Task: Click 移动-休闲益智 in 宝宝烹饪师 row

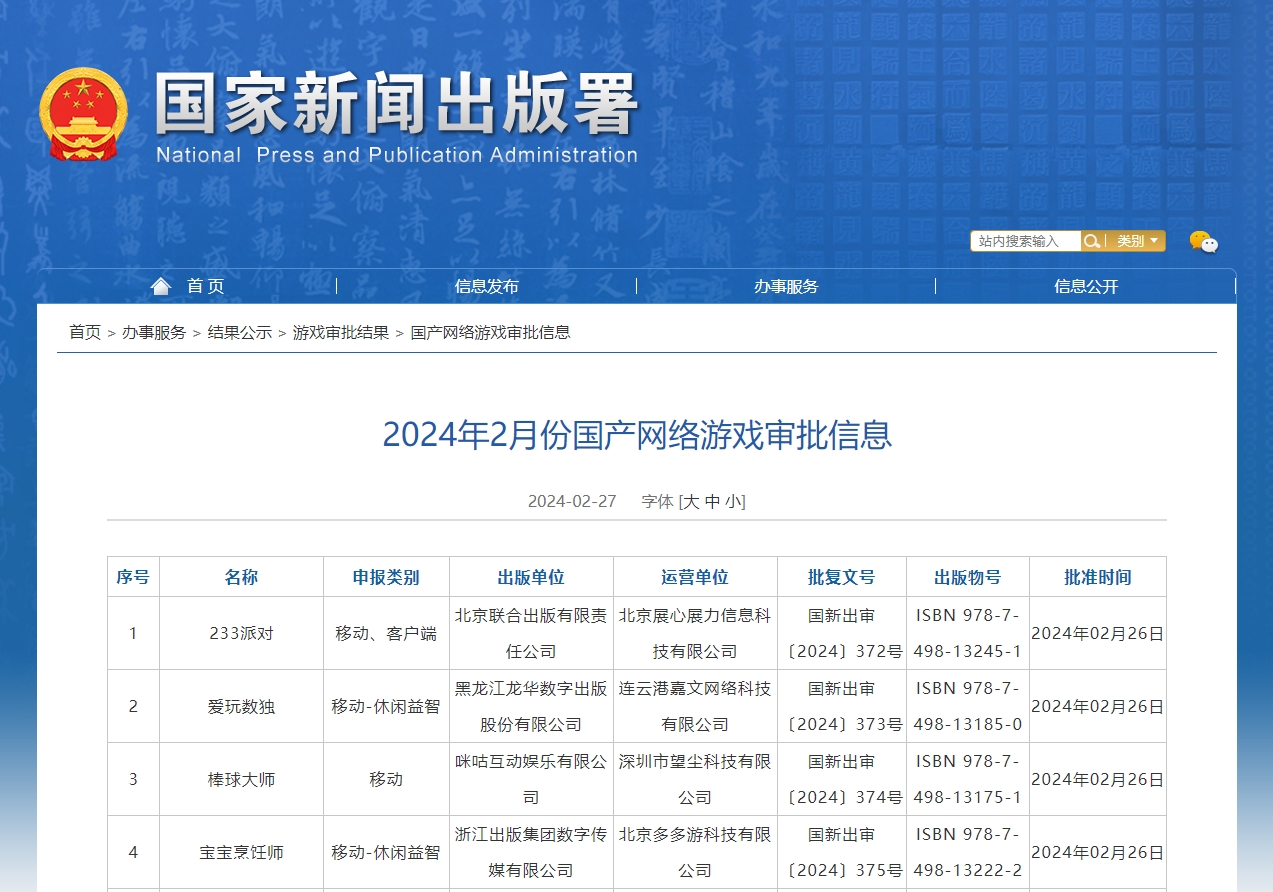Action: 386,853
